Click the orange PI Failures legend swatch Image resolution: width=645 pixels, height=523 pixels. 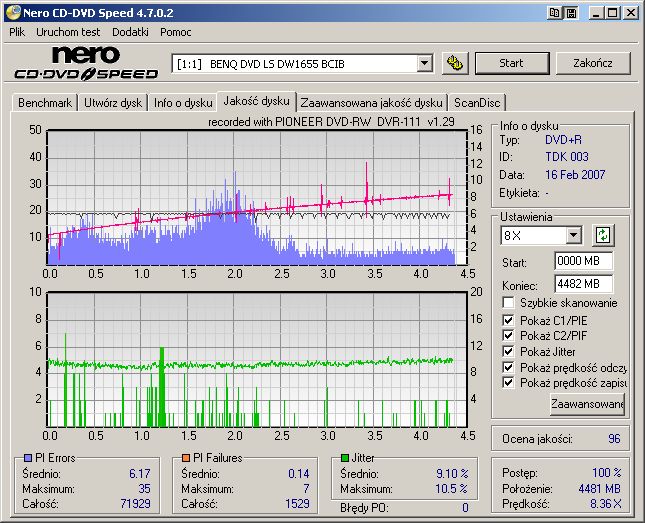(x=186, y=458)
